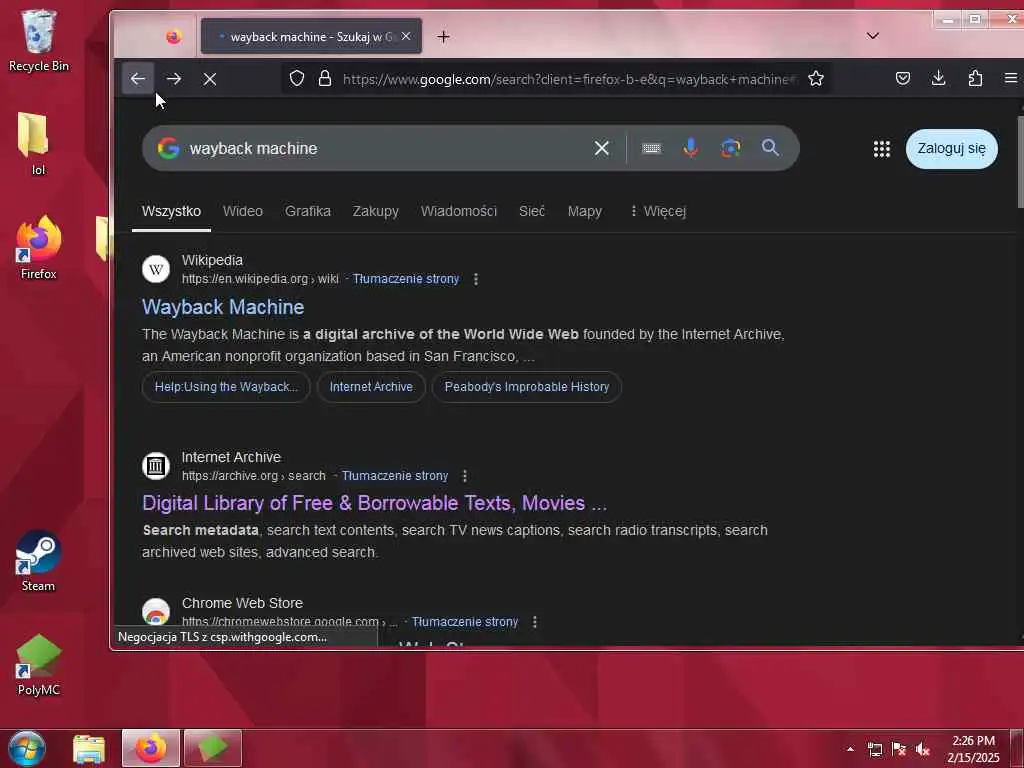The image size is (1024, 768).
Task: Clear the Google search box text
Action: [601, 148]
